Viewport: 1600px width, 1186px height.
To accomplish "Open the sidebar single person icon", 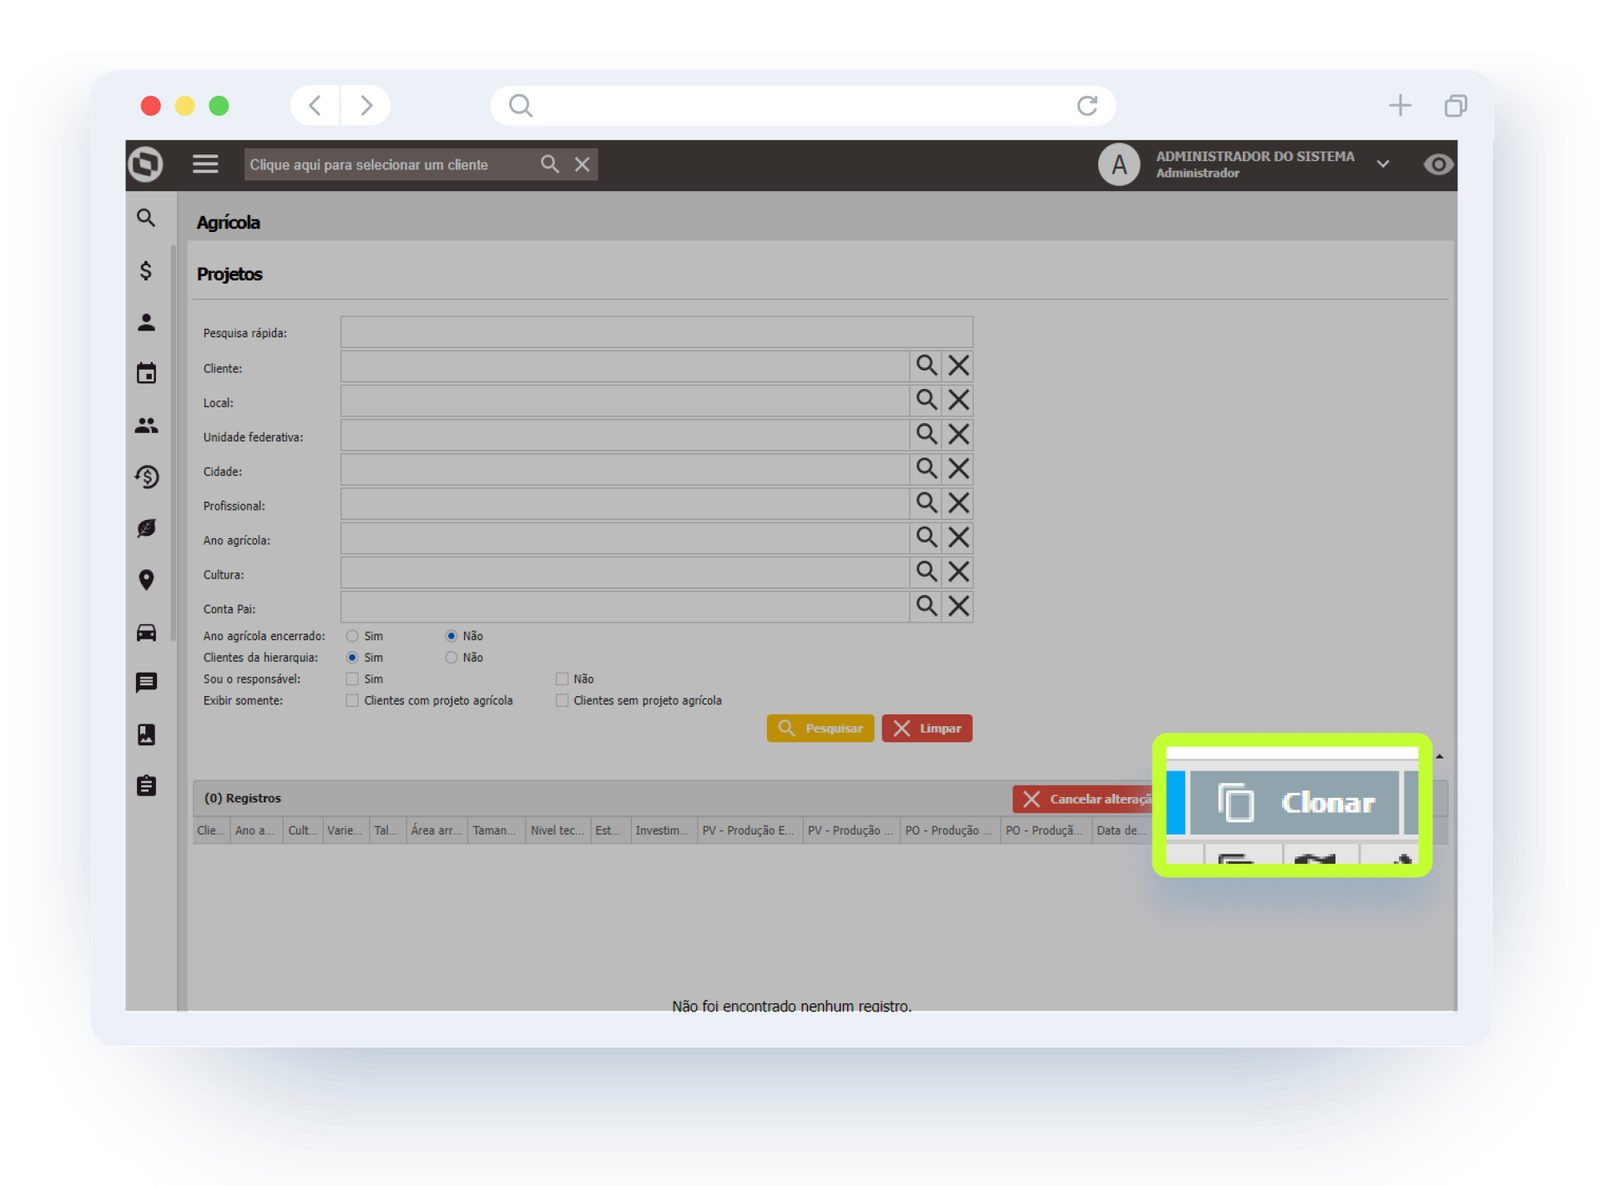I will [146, 322].
